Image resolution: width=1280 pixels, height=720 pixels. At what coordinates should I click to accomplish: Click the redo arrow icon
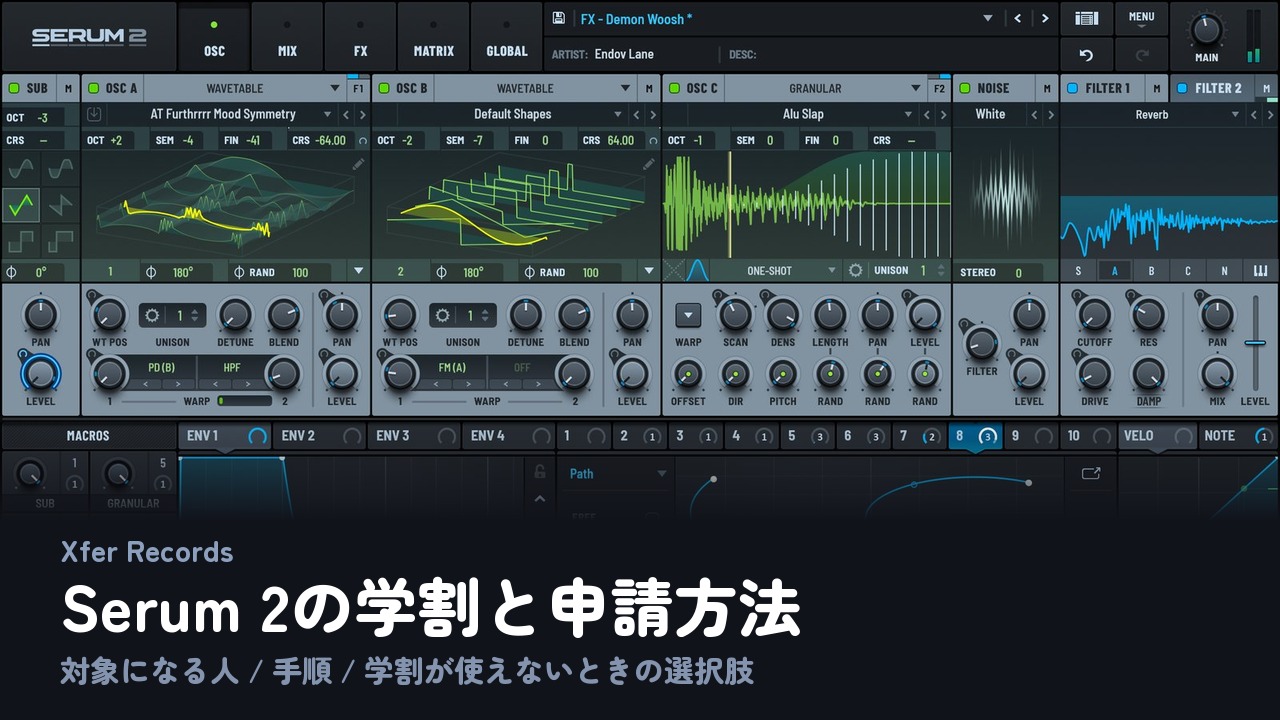(x=1142, y=55)
